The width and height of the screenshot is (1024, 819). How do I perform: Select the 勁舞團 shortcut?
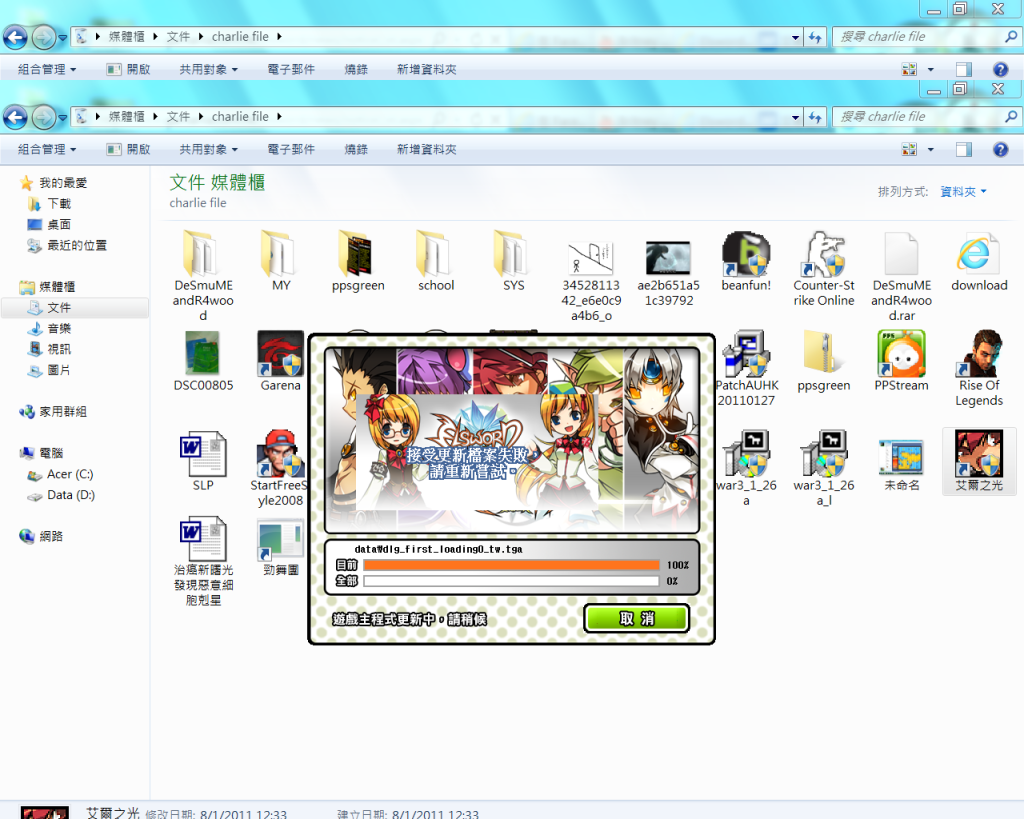(x=280, y=547)
